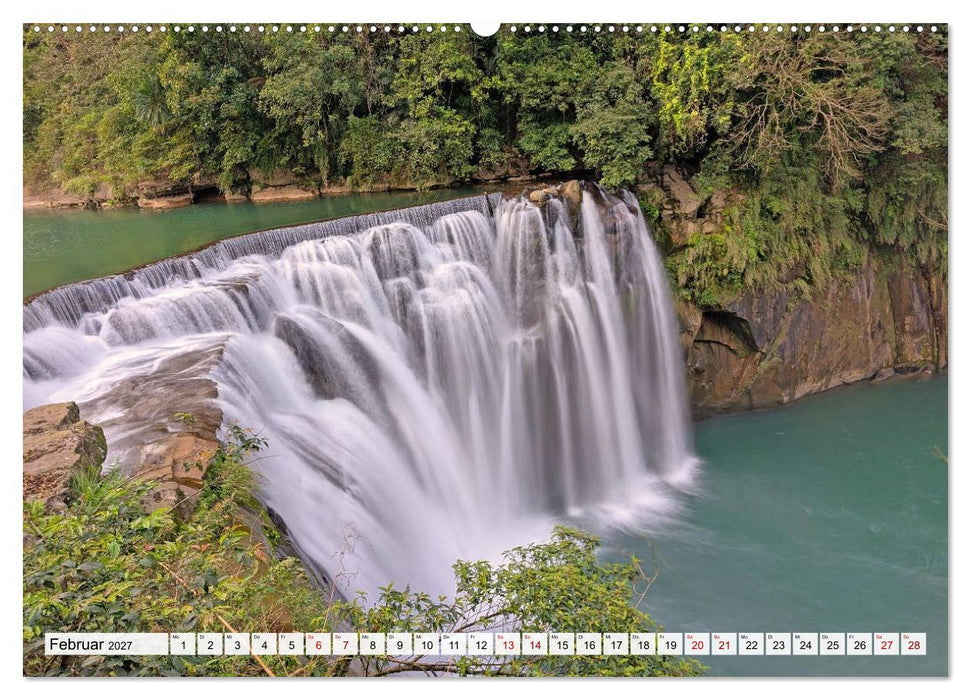Select day 26 in the calendar strip

[860, 644]
